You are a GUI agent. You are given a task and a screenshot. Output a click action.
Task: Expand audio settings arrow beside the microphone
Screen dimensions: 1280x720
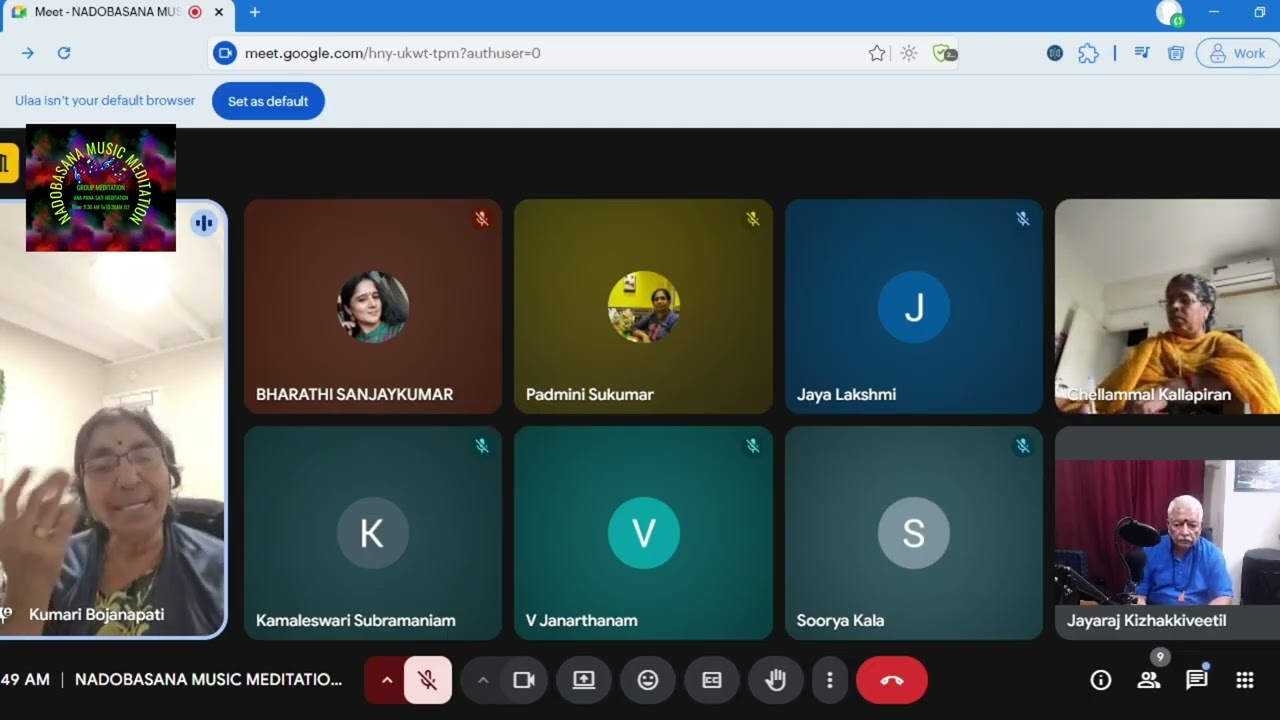click(386, 680)
